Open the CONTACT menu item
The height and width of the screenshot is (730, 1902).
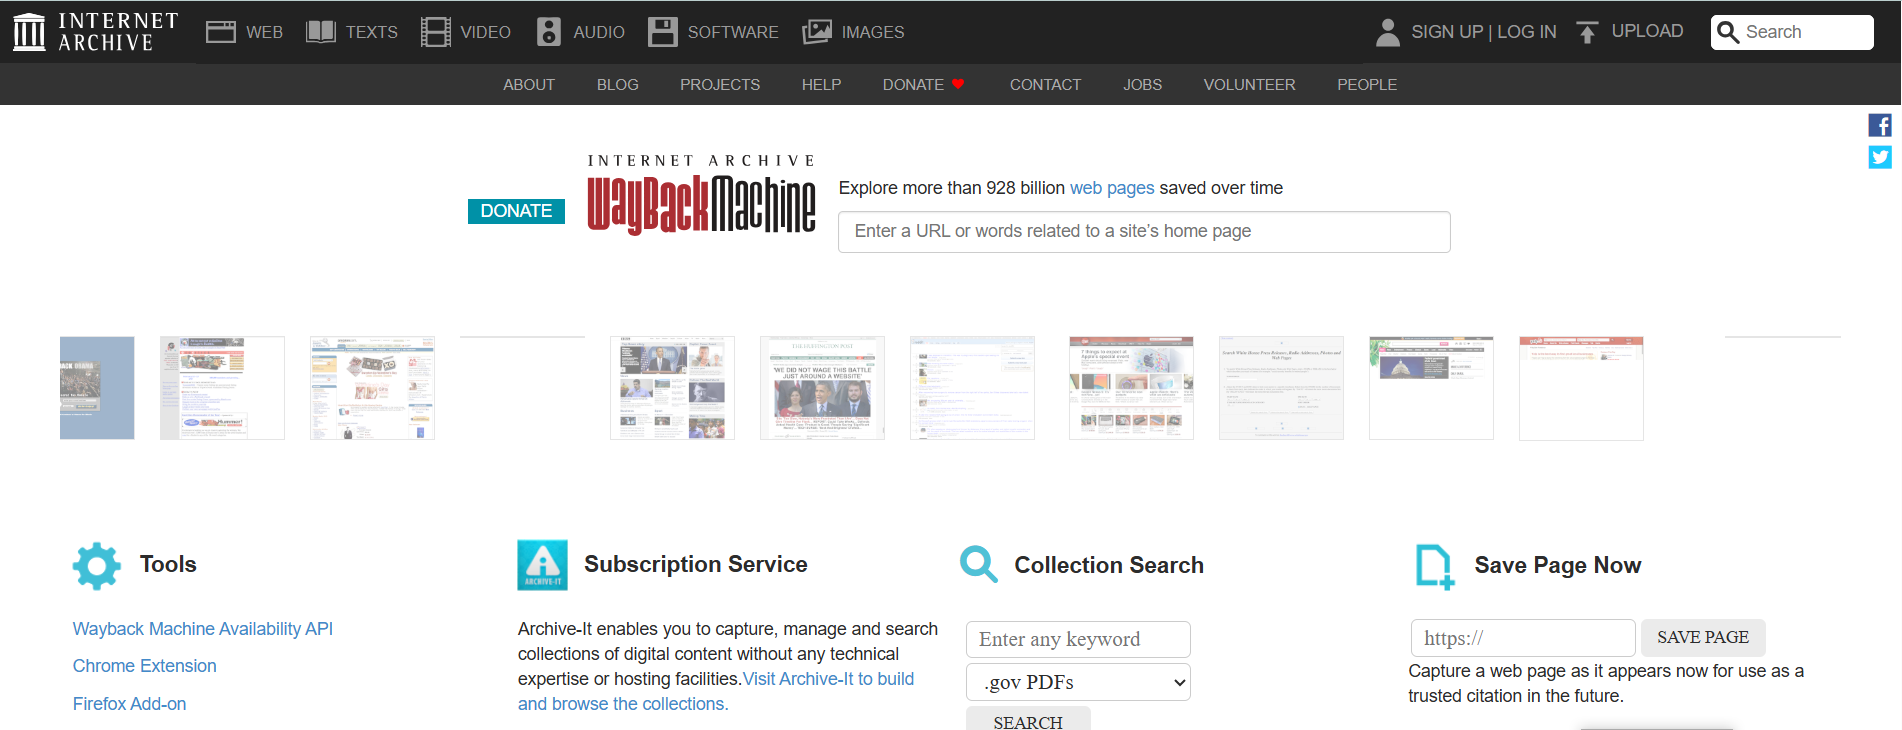(x=1045, y=85)
